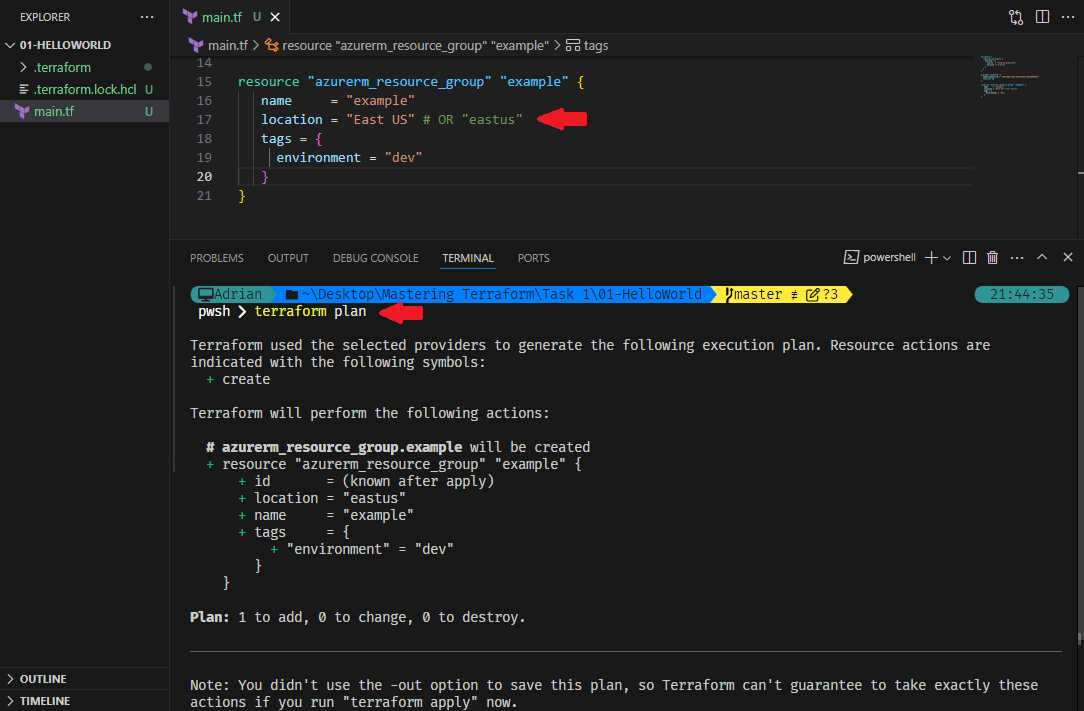Click the master branch prompt segment

tap(783, 295)
